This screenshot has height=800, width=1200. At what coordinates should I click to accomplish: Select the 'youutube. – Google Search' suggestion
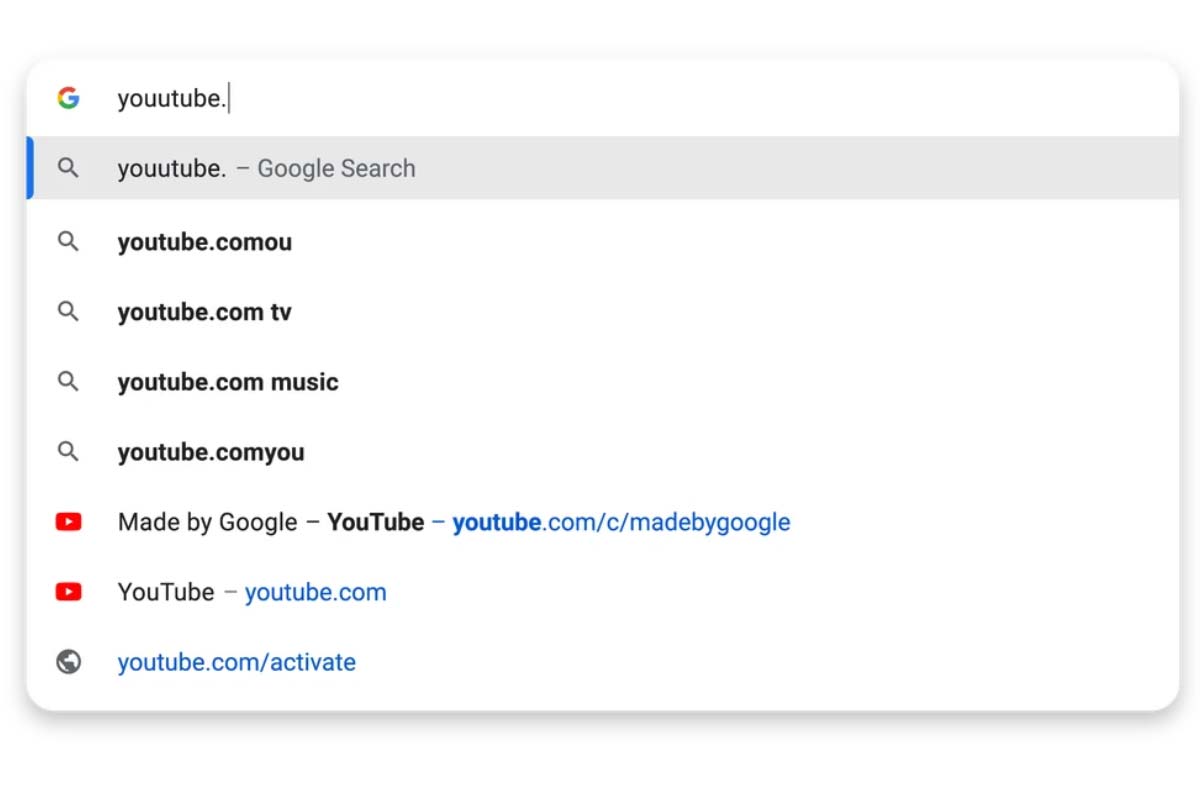click(x=603, y=168)
